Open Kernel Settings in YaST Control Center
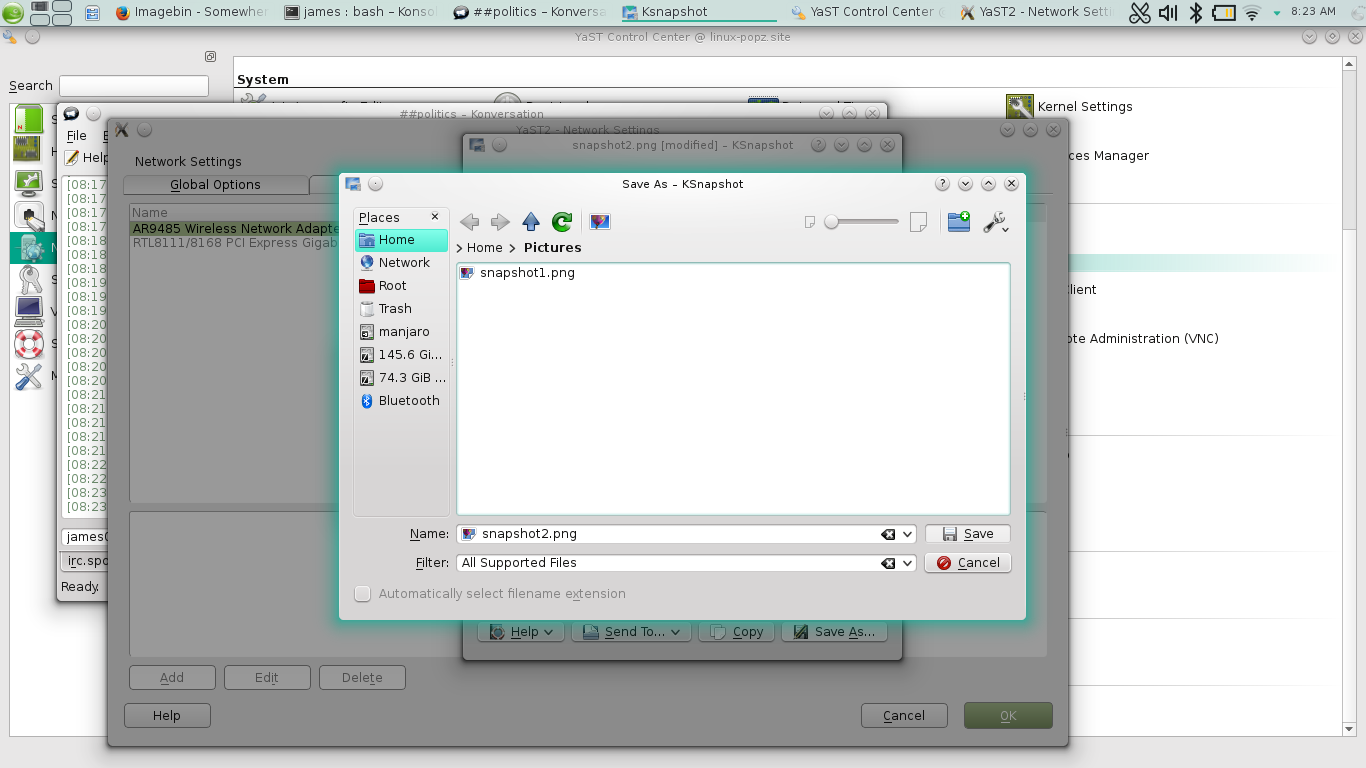 pos(1069,106)
